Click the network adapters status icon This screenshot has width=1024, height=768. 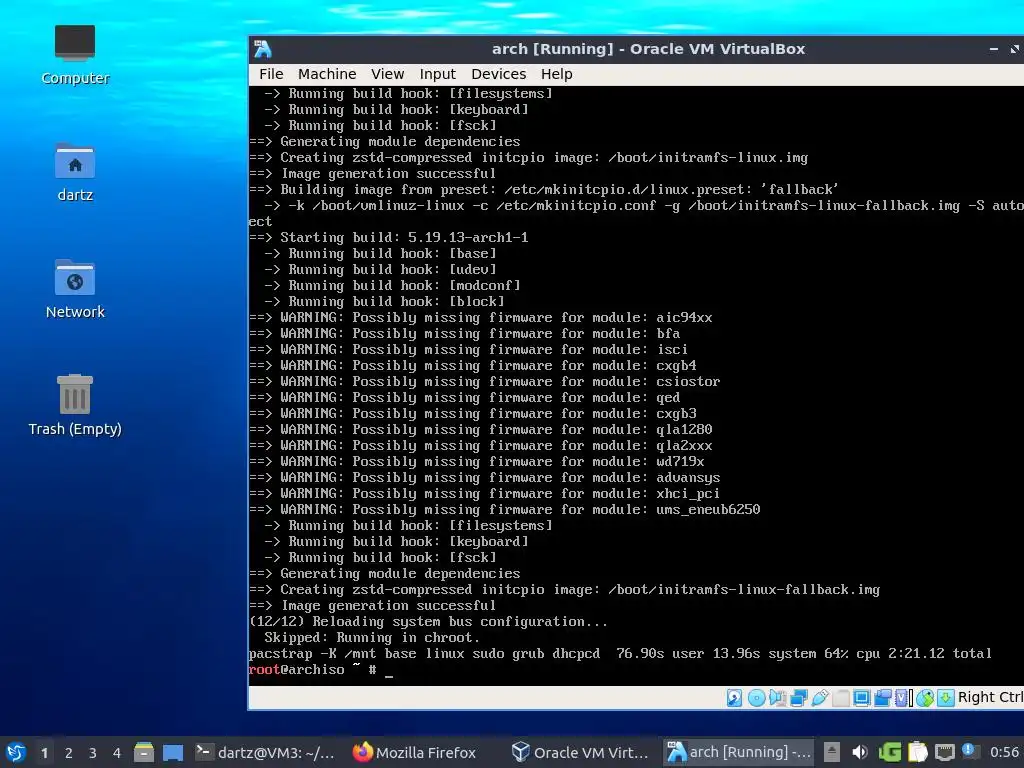(798, 698)
